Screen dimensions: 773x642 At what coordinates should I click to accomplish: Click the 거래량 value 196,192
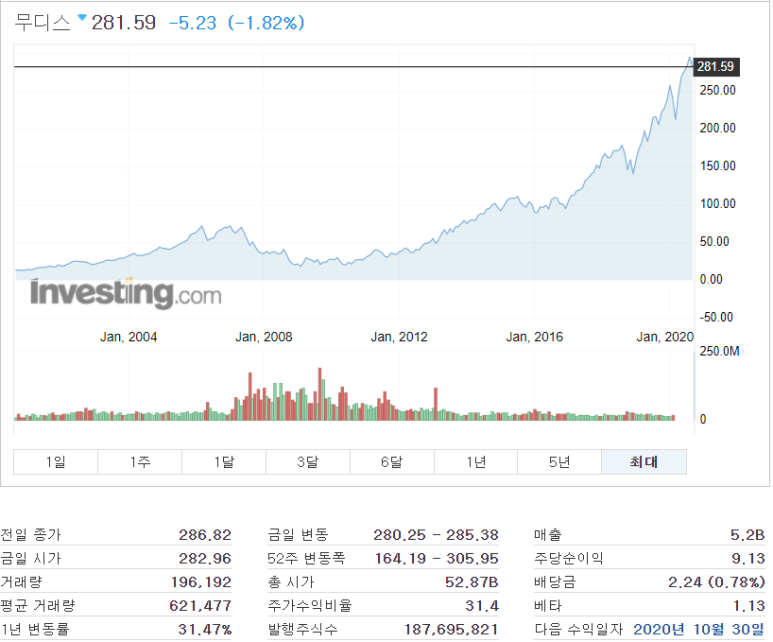click(x=201, y=582)
